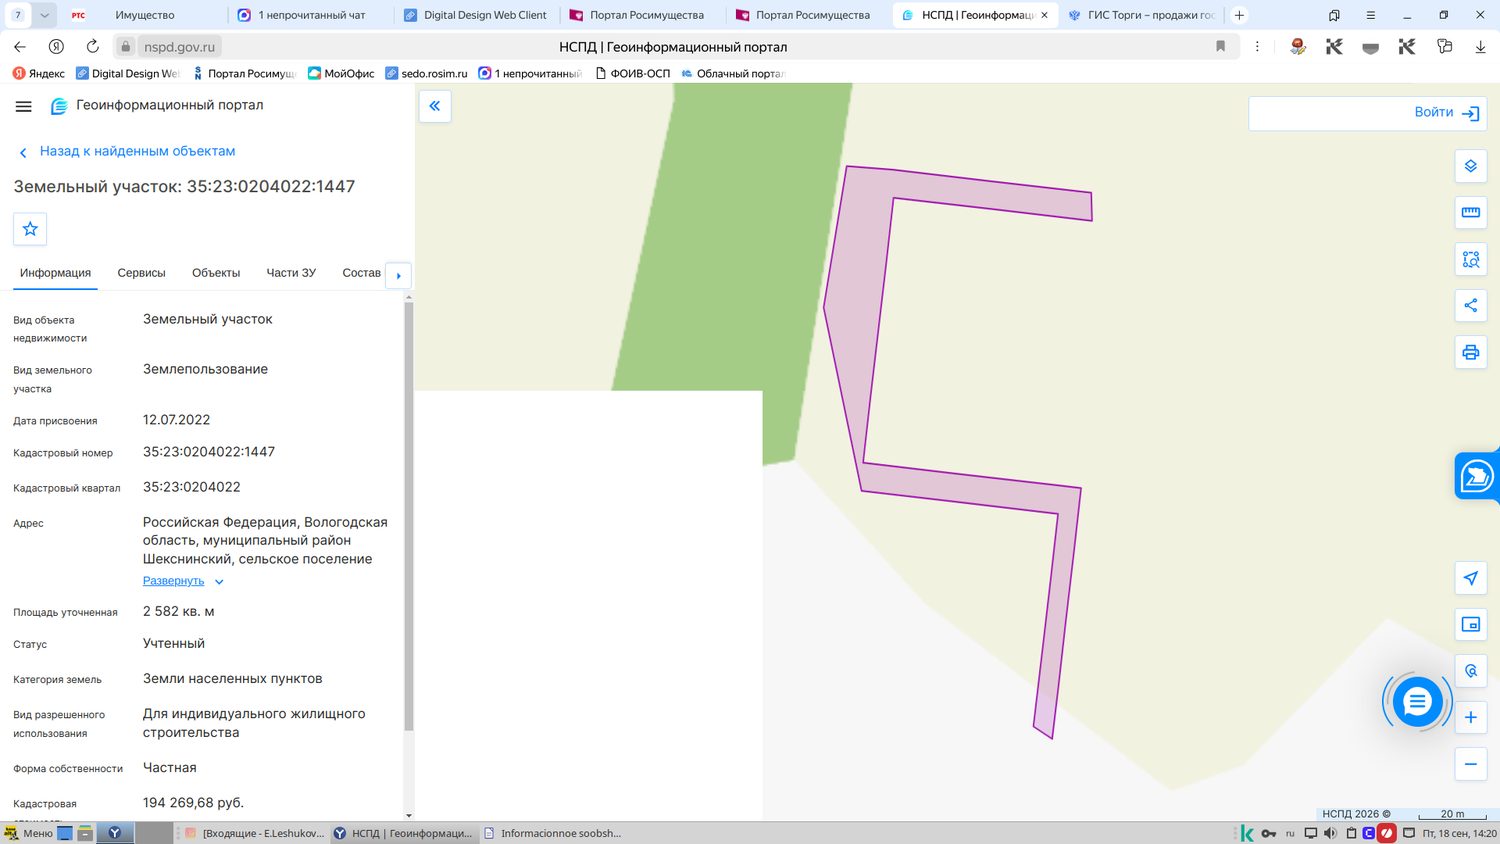Open the browser tab list dropdown
The height and width of the screenshot is (844, 1500).
tap(44, 15)
